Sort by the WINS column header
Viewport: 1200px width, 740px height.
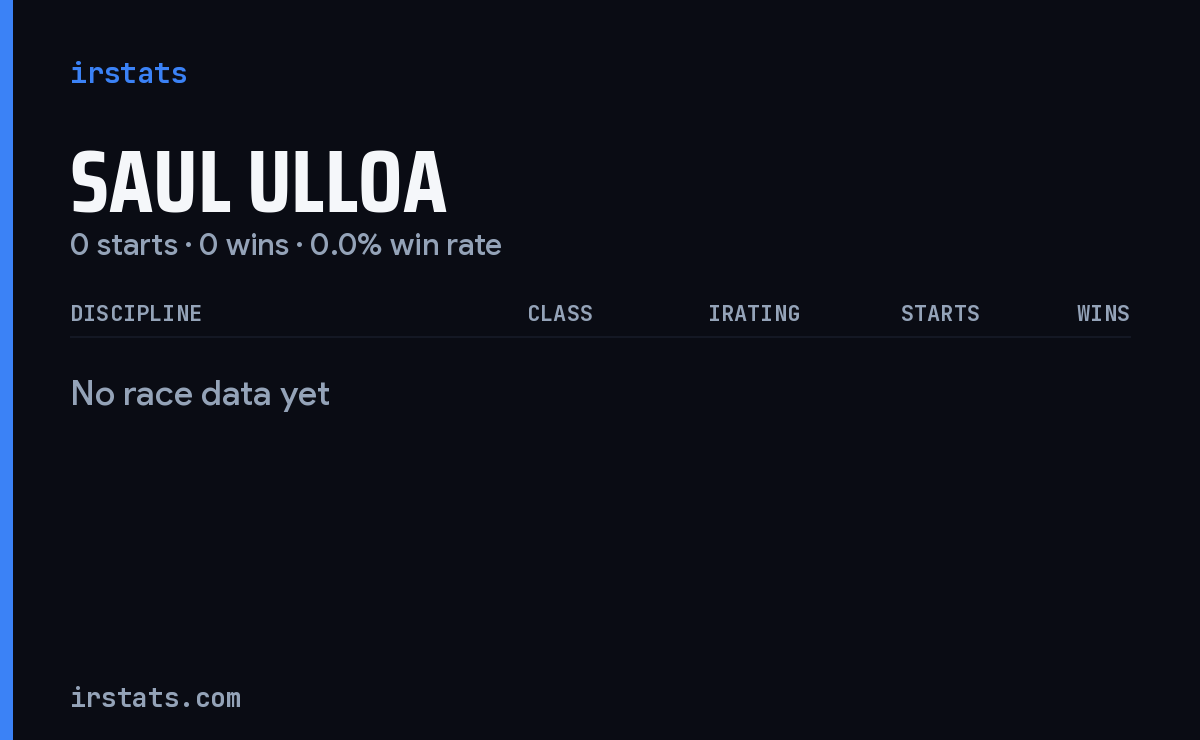click(1103, 313)
